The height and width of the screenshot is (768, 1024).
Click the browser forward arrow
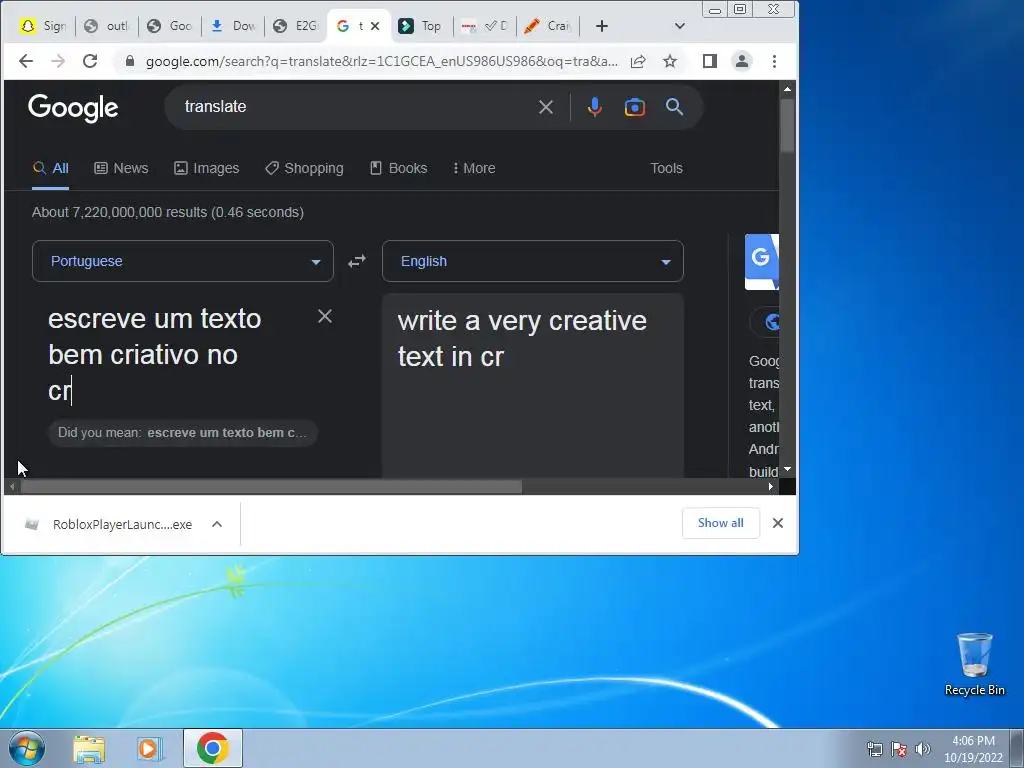(x=58, y=61)
